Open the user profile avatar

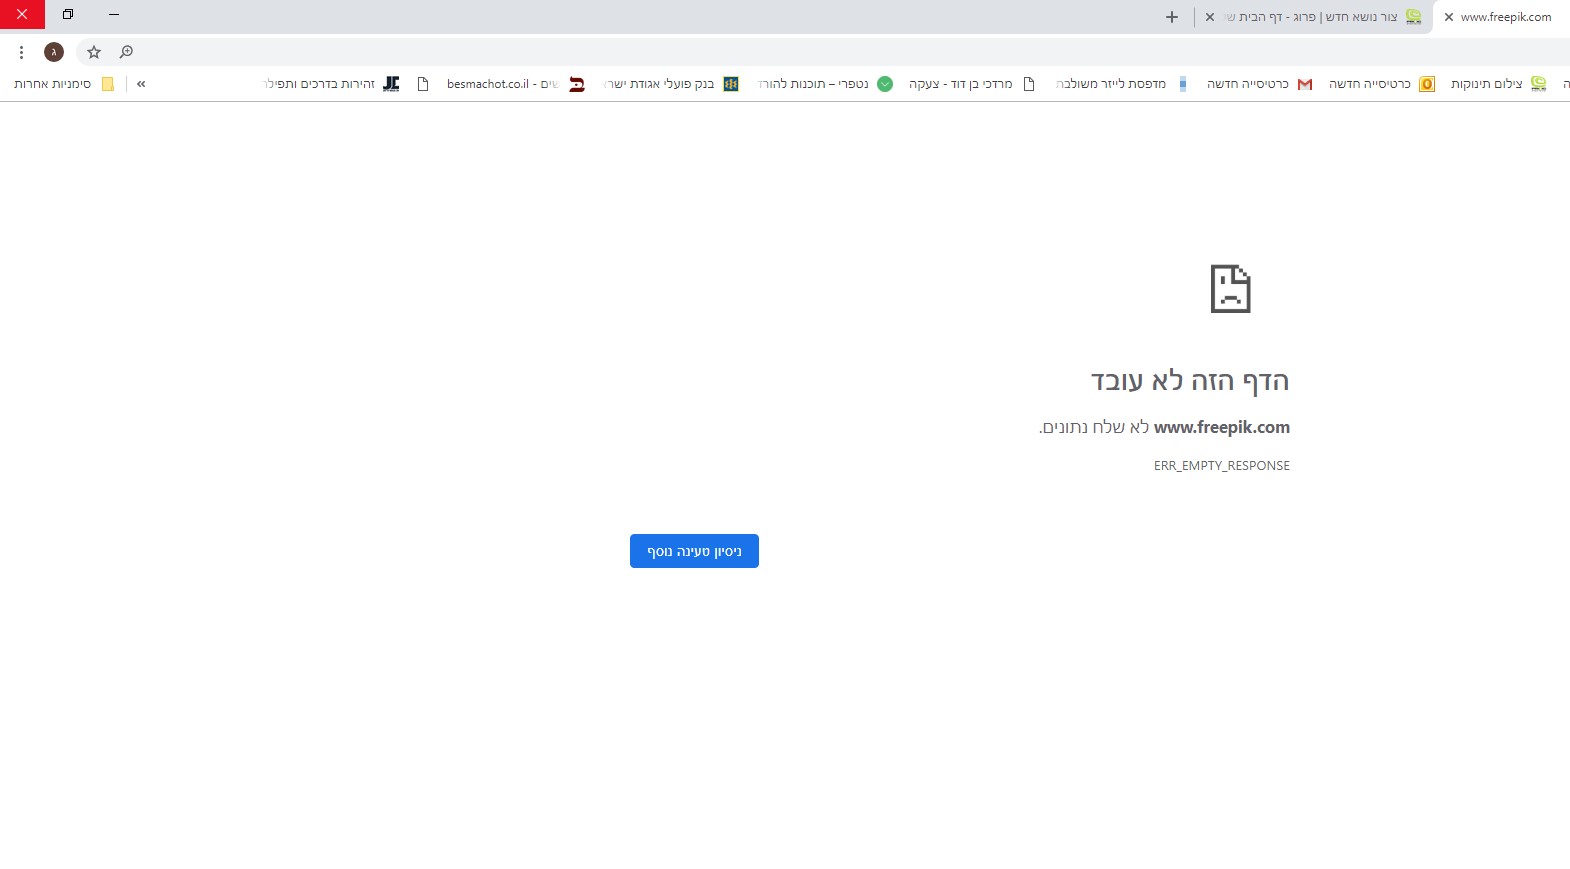[x=54, y=52]
